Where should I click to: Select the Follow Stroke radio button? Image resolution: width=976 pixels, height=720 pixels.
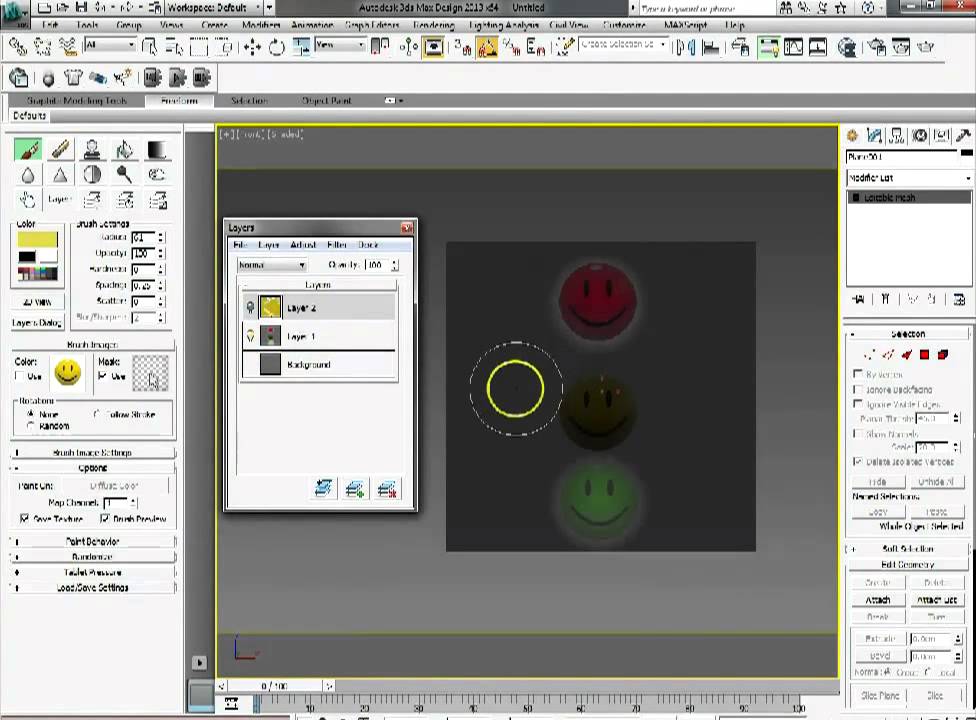tap(96, 414)
